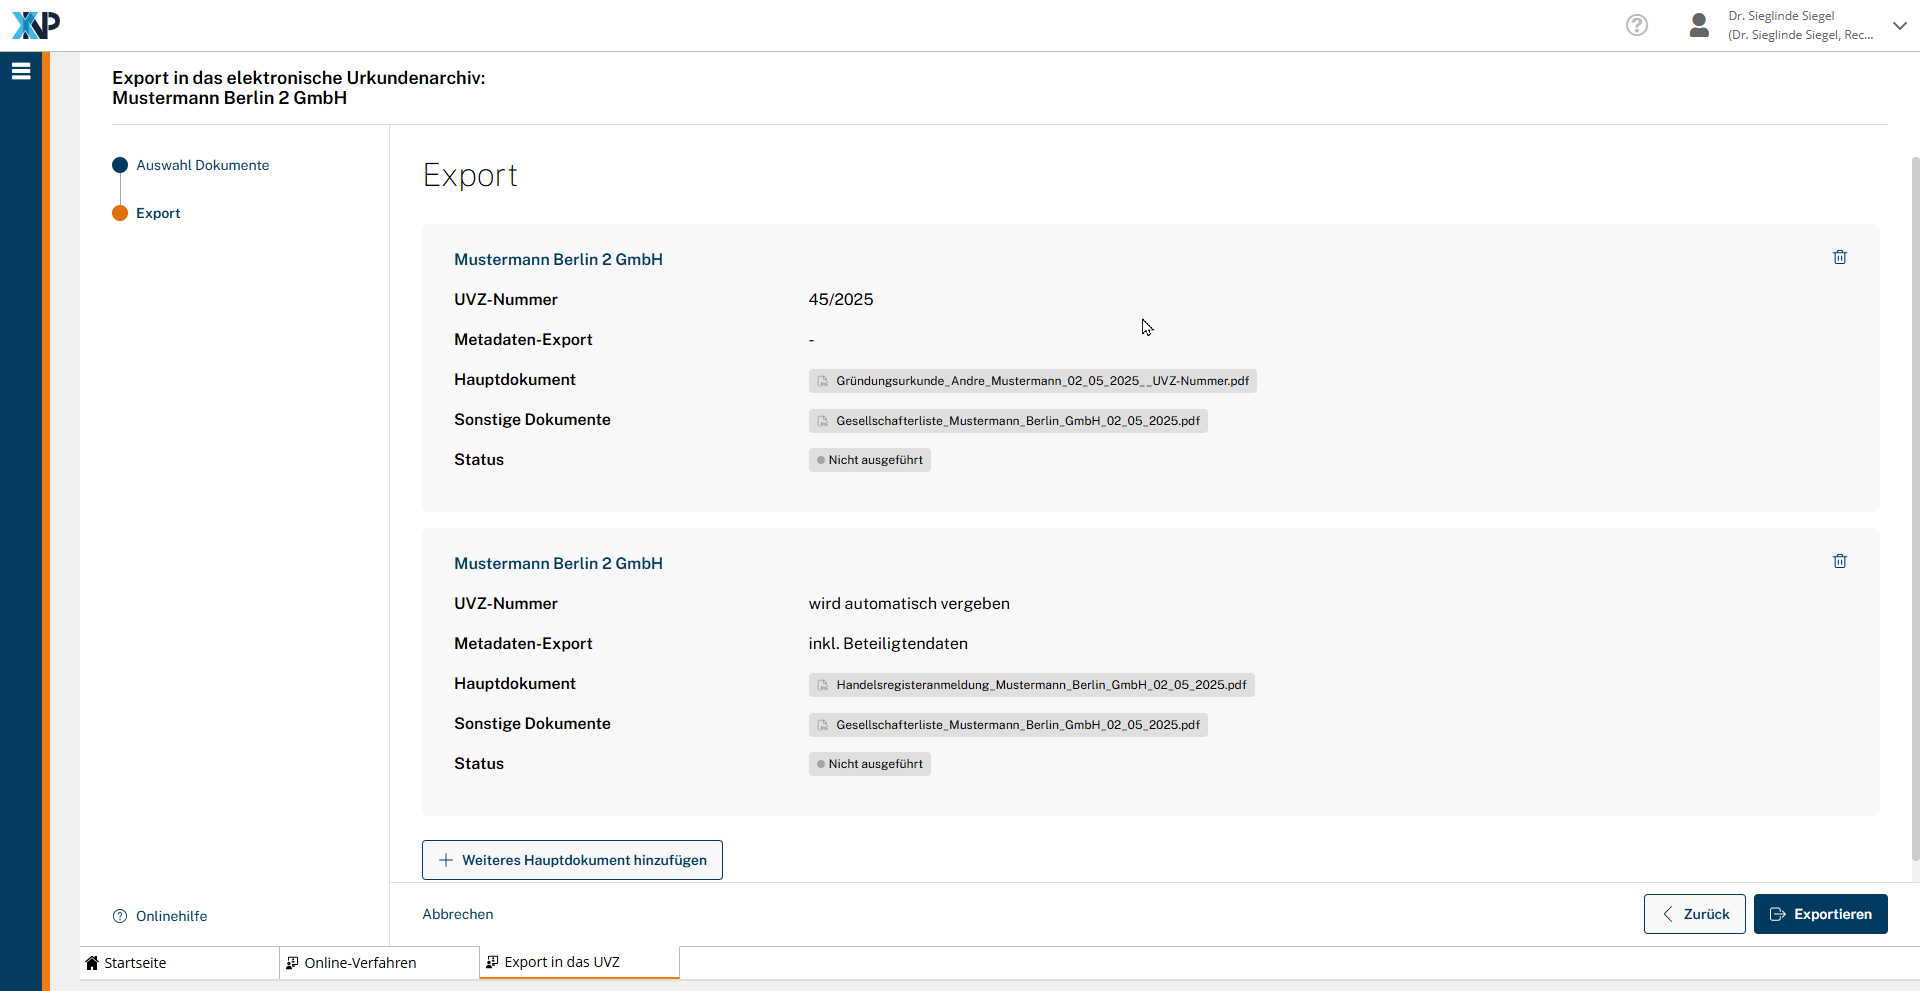Click Weiteres Hauptdokument hinzufügen button
This screenshot has height=991, width=1920.
click(572, 860)
